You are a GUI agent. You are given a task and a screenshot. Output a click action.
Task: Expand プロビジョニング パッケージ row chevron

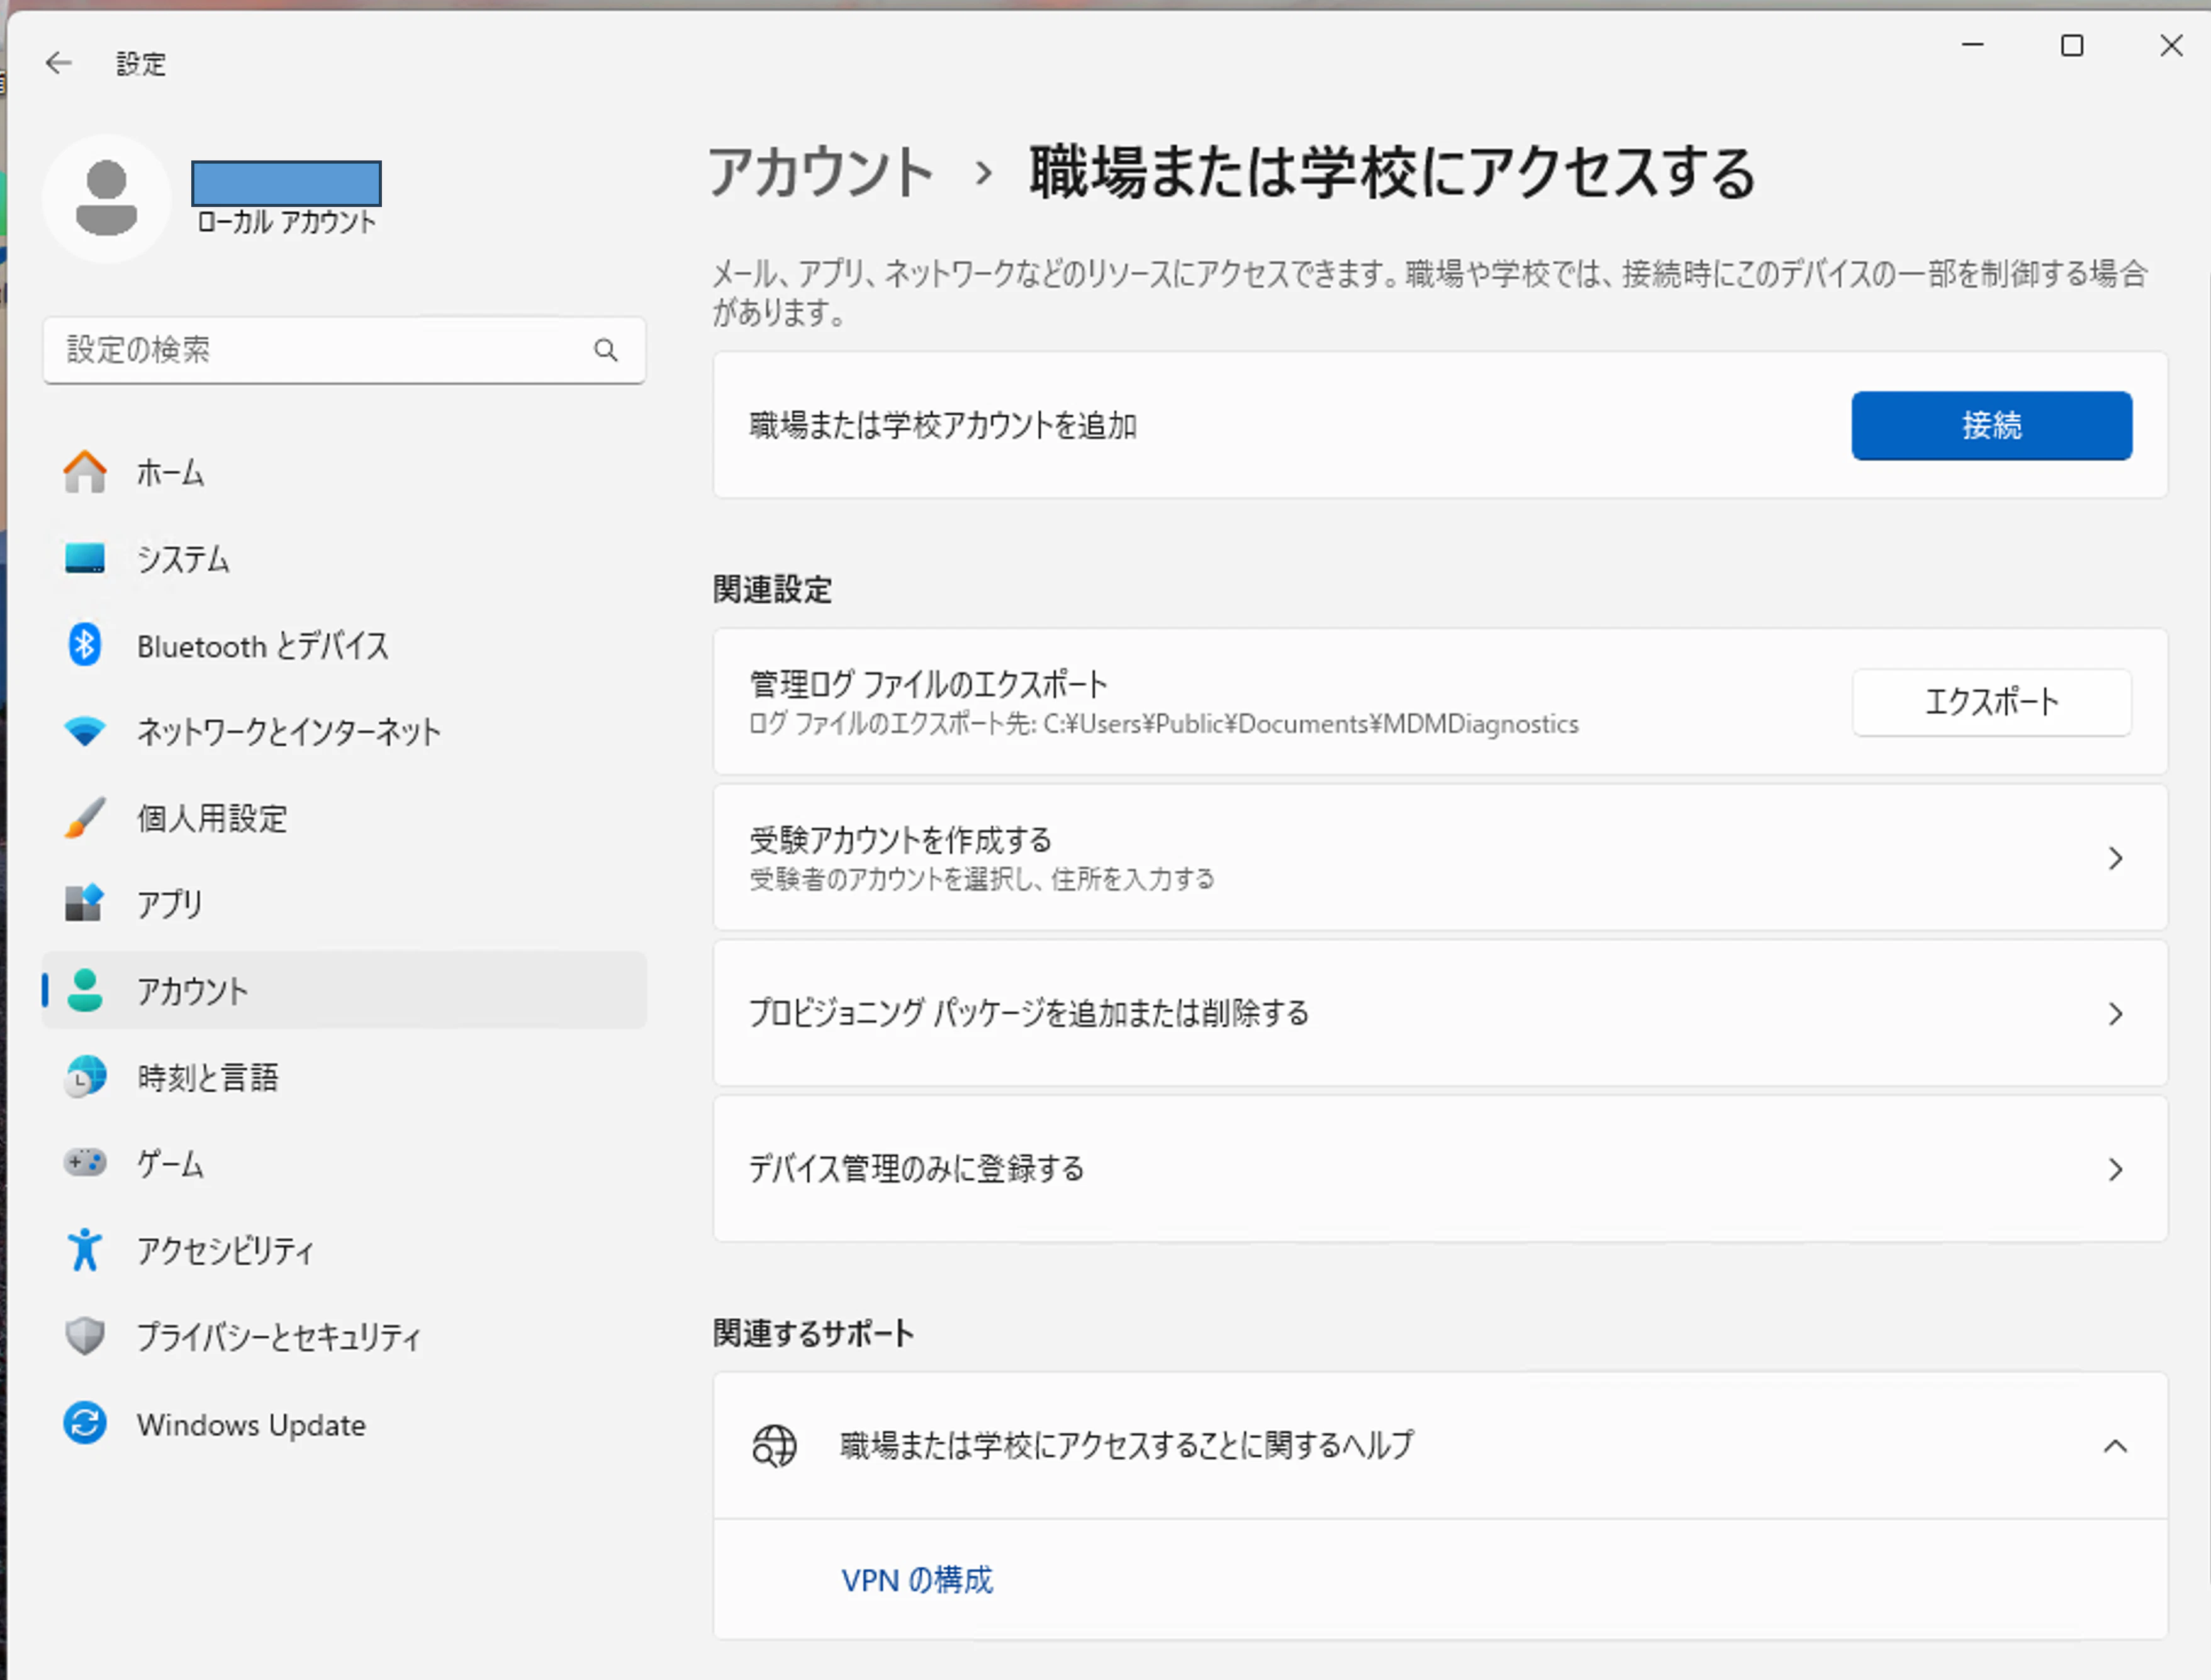coord(2115,1014)
